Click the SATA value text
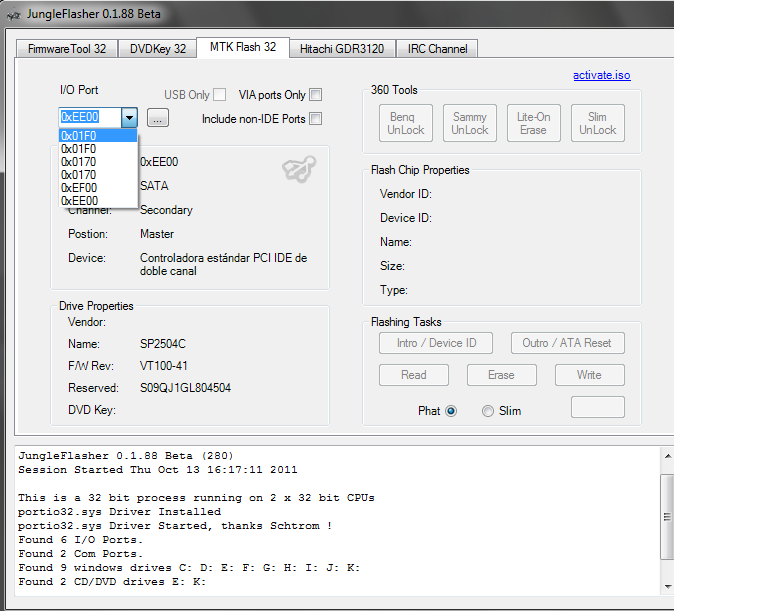Image resolution: width=768 pixels, height=614 pixels. [x=154, y=186]
